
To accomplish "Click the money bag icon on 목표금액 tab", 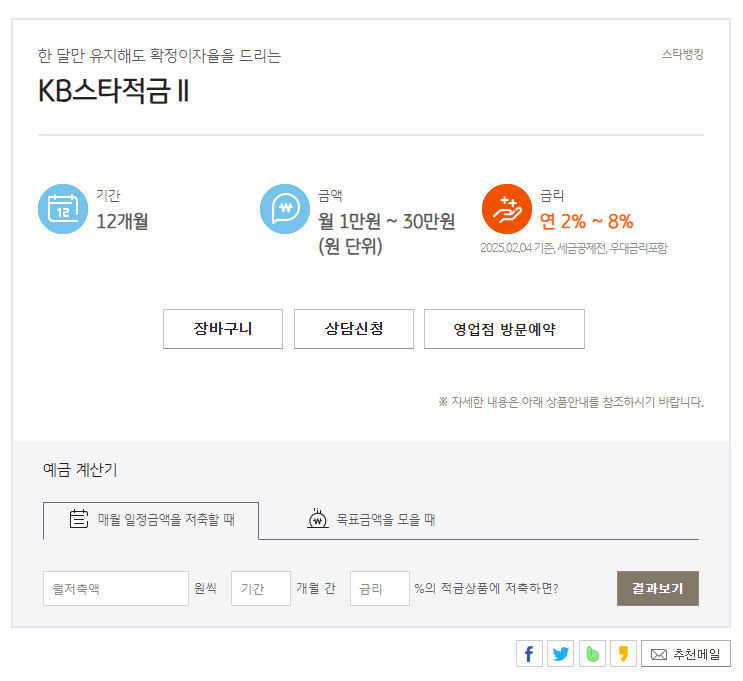I will click(x=317, y=518).
